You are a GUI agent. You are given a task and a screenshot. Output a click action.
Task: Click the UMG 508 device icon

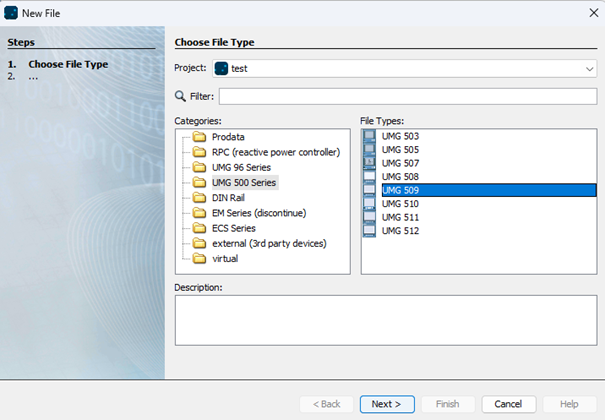click(369, 176)
